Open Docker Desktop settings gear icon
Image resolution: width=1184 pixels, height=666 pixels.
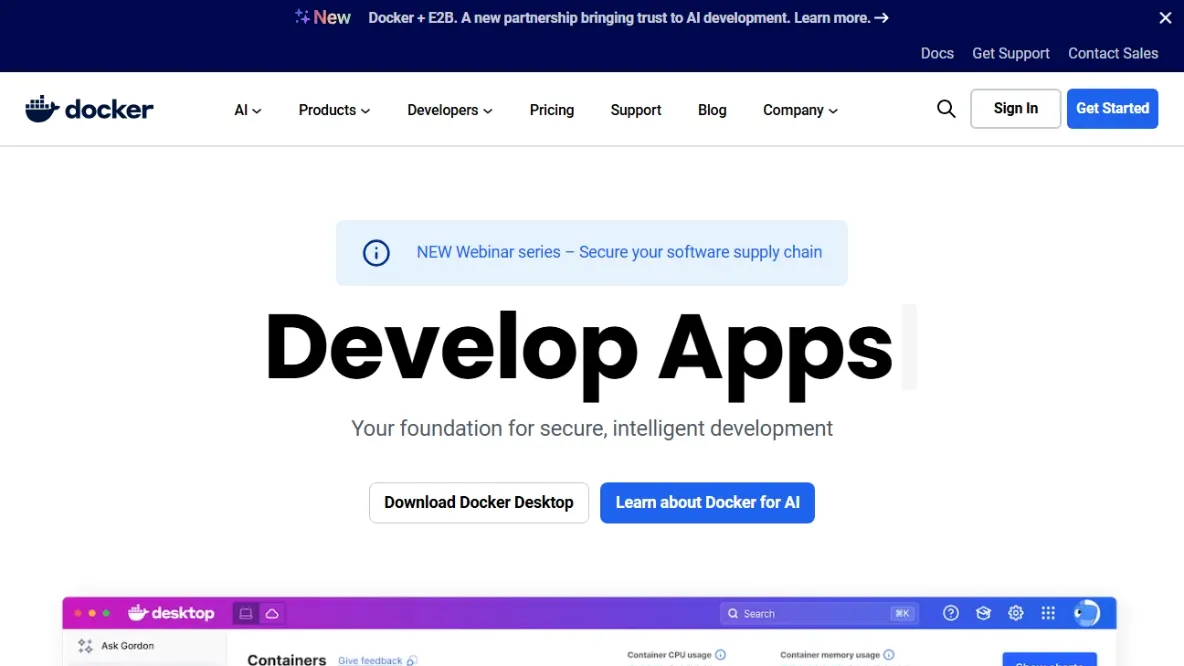tap(1016, 613)
